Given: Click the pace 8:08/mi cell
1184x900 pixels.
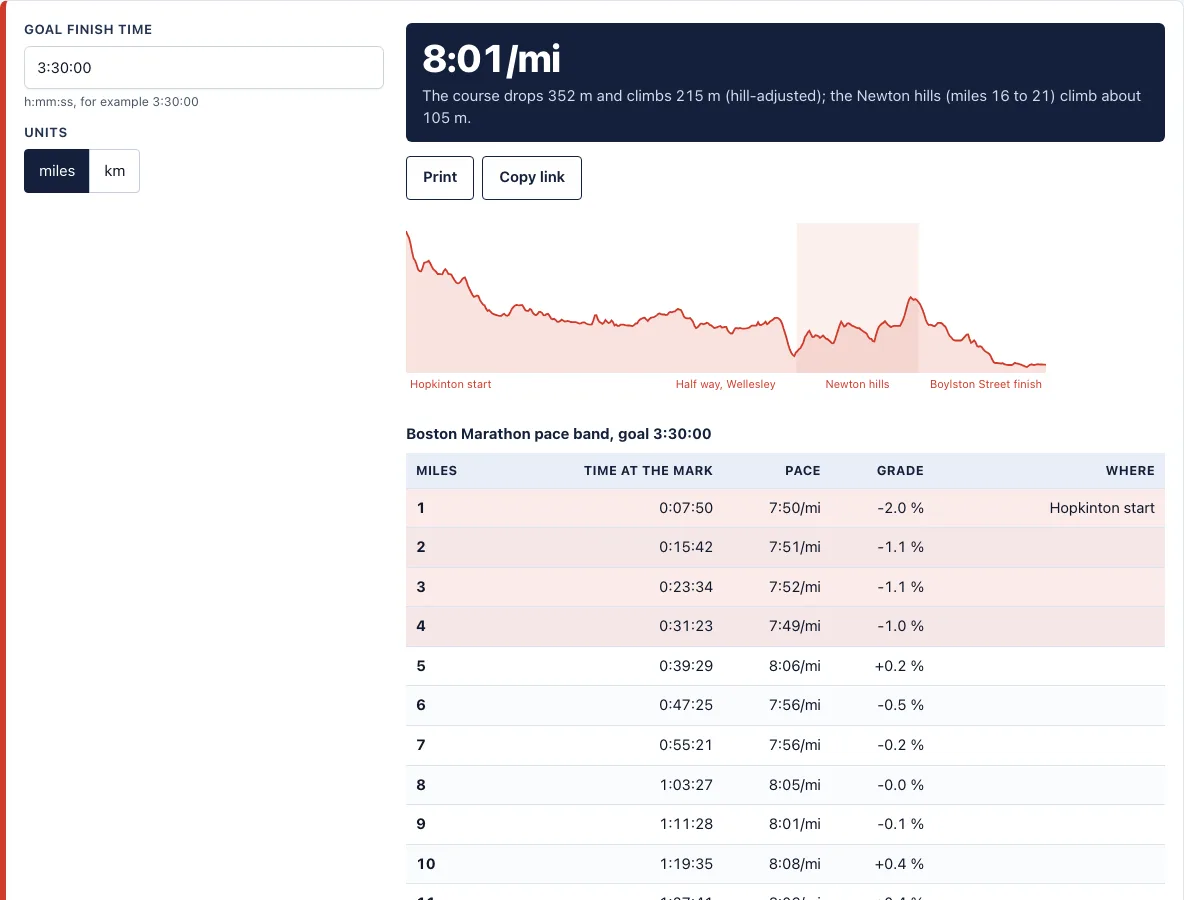Looking at the screenshot, I should click(794, 865).
